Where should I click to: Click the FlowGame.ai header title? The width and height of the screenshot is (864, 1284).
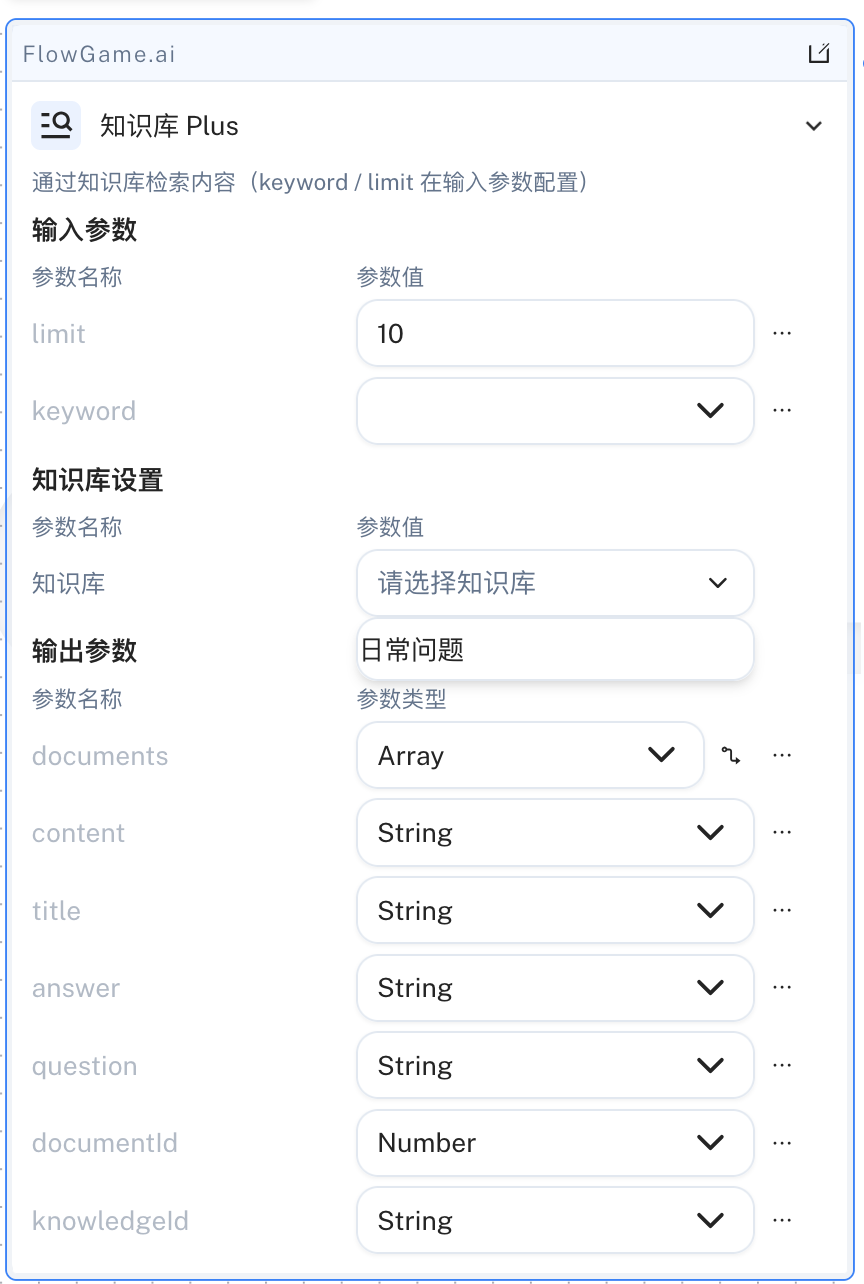(x=99, y=54)
